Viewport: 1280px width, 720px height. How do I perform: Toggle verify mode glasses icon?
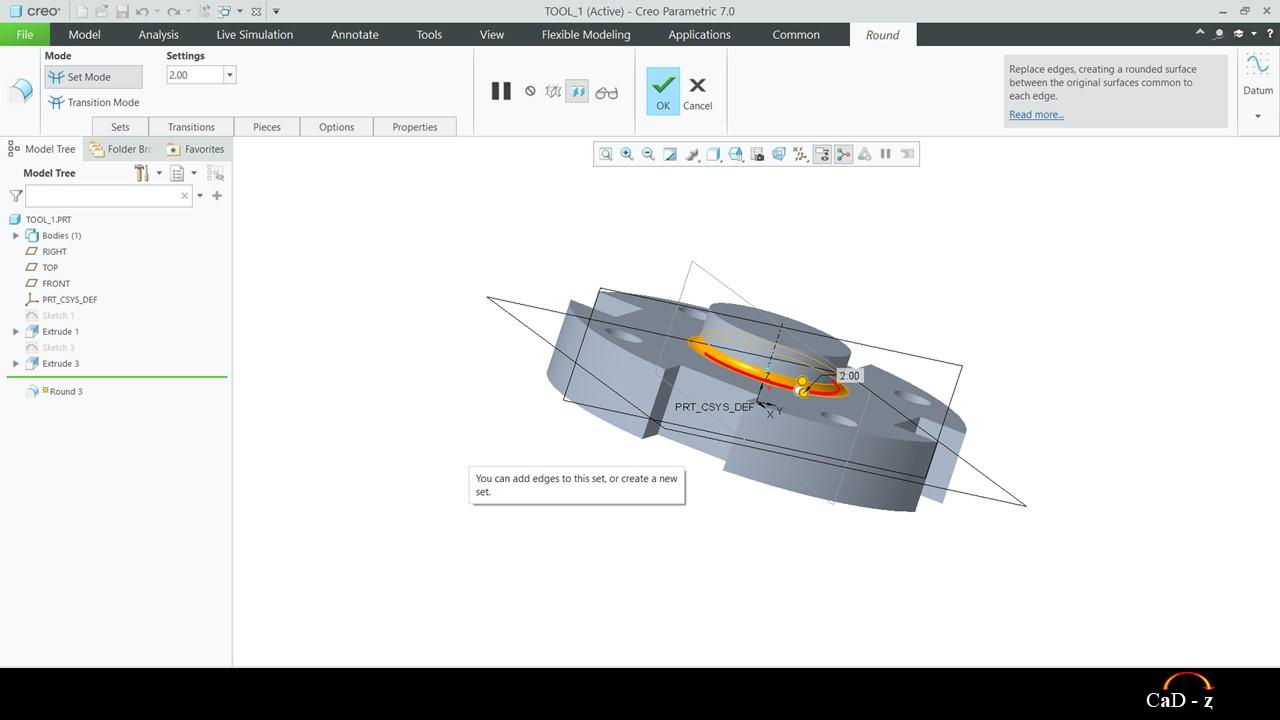pyautogui.click(x=606, y=92)
